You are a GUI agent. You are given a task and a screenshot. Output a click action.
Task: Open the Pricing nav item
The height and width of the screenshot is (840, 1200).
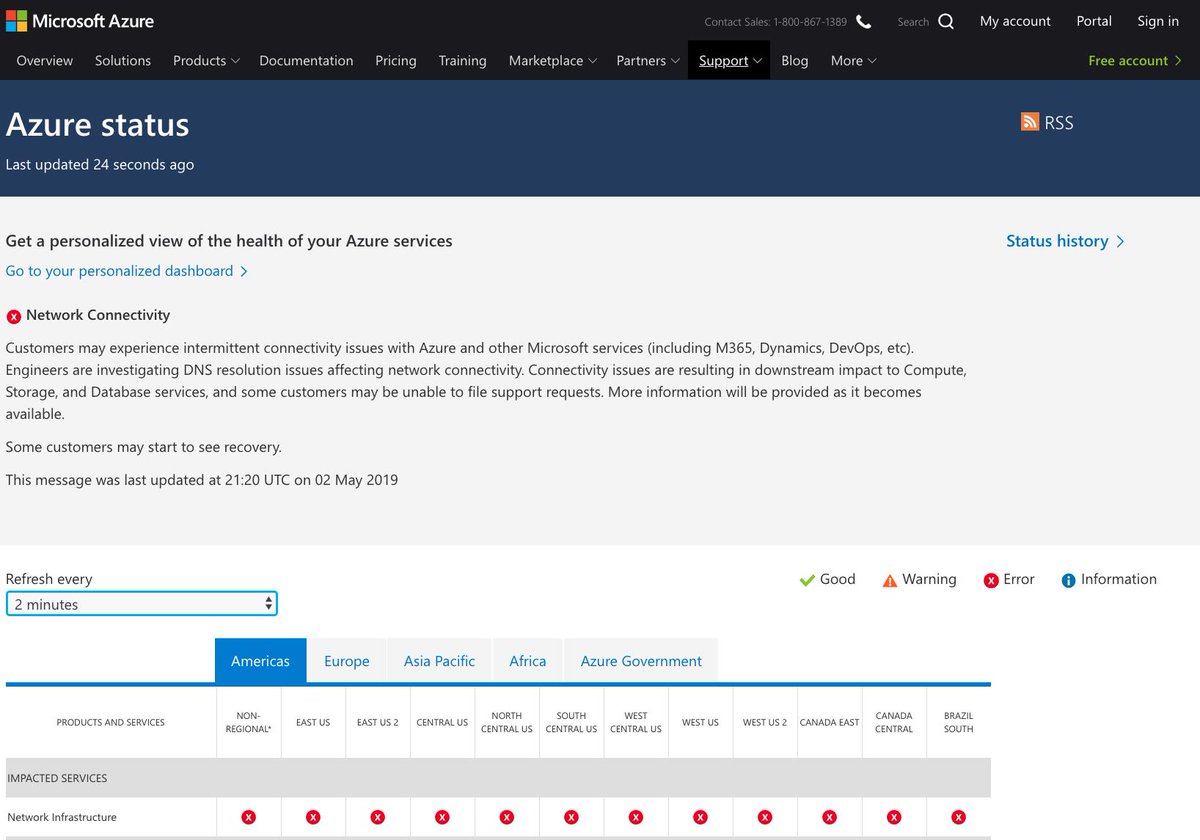396,61
